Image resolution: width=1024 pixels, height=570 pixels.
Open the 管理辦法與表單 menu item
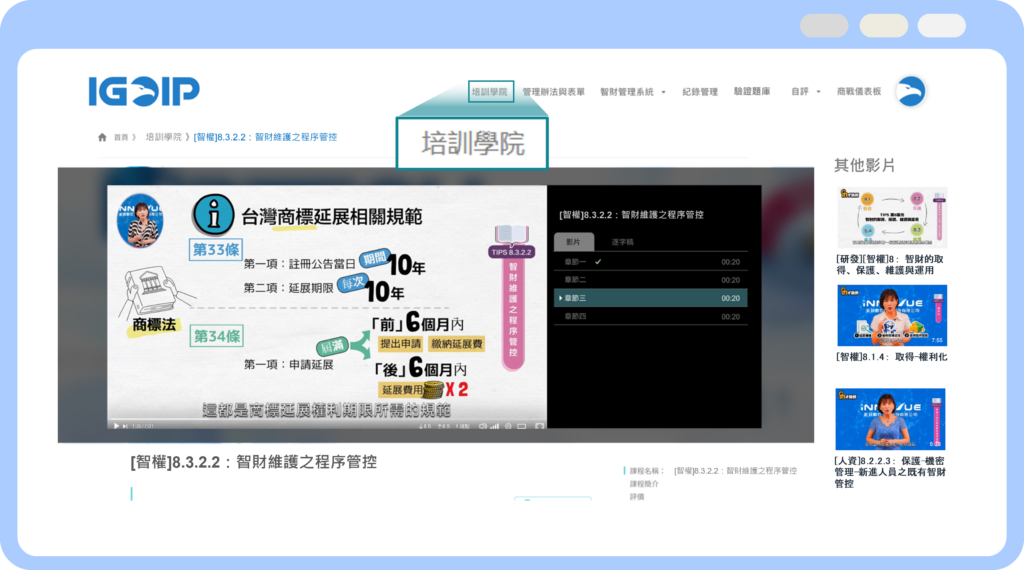[553, 92]
